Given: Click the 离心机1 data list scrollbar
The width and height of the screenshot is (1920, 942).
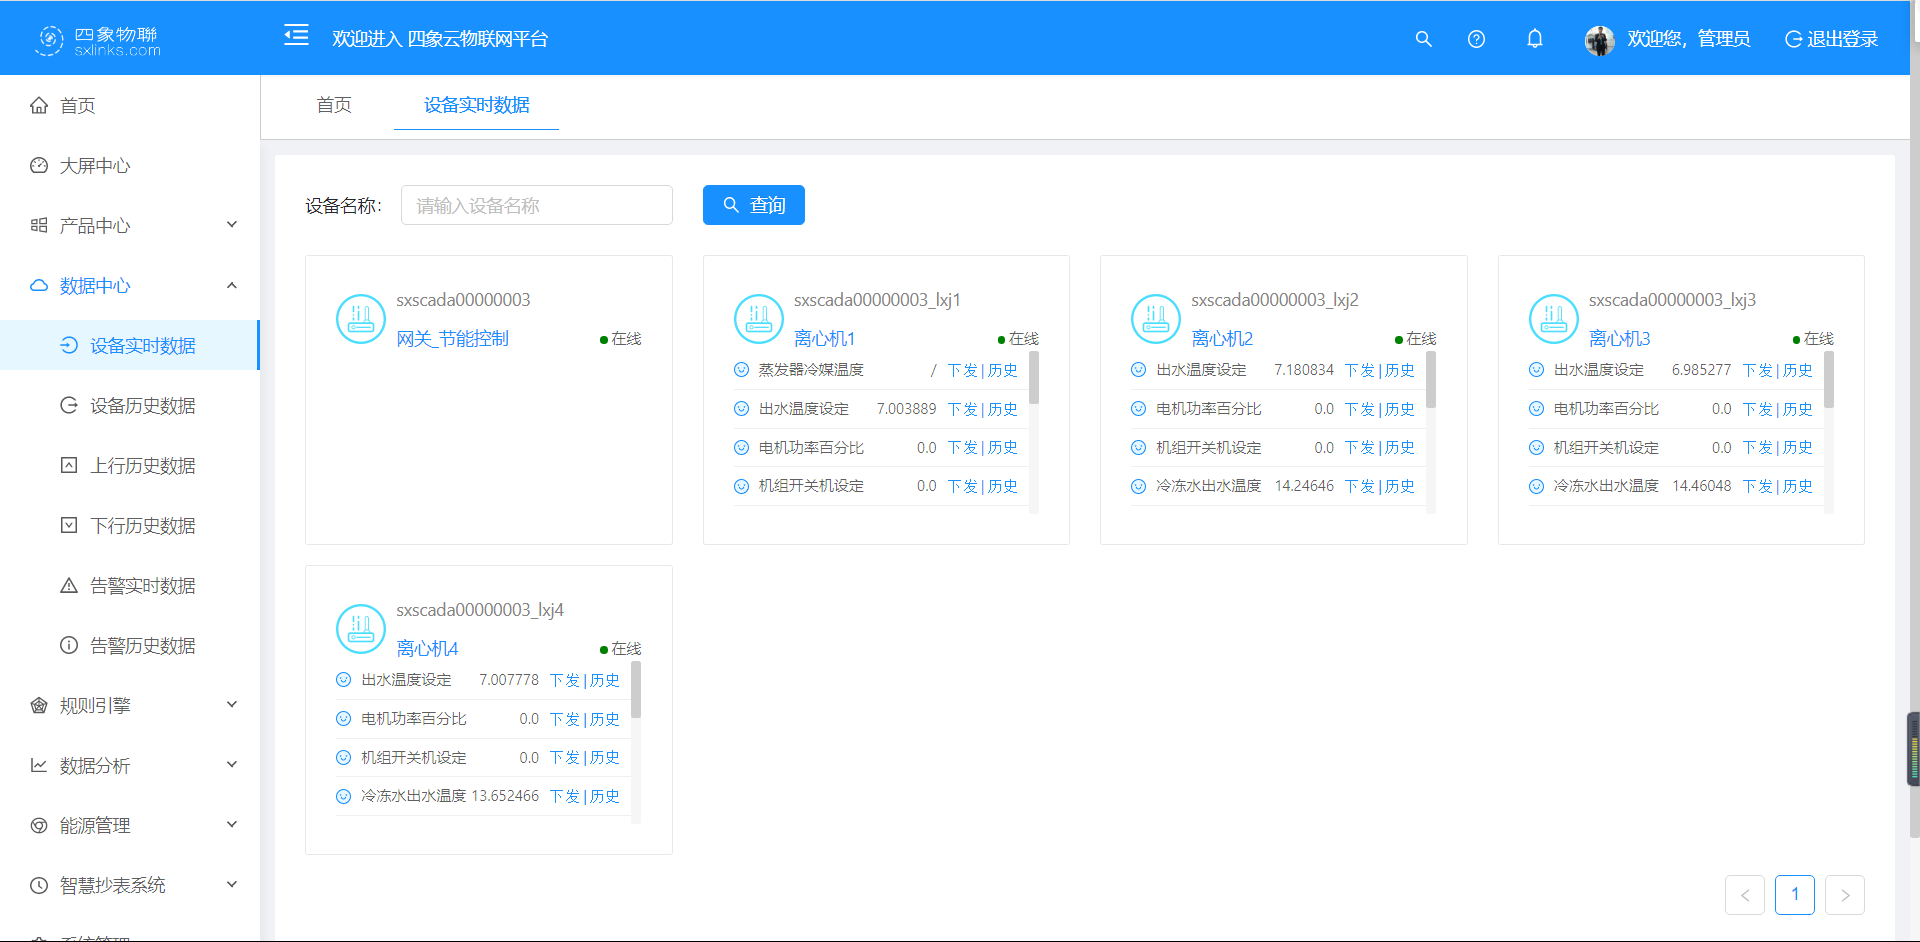Looking at the screenshot, I should [1034, 378].
